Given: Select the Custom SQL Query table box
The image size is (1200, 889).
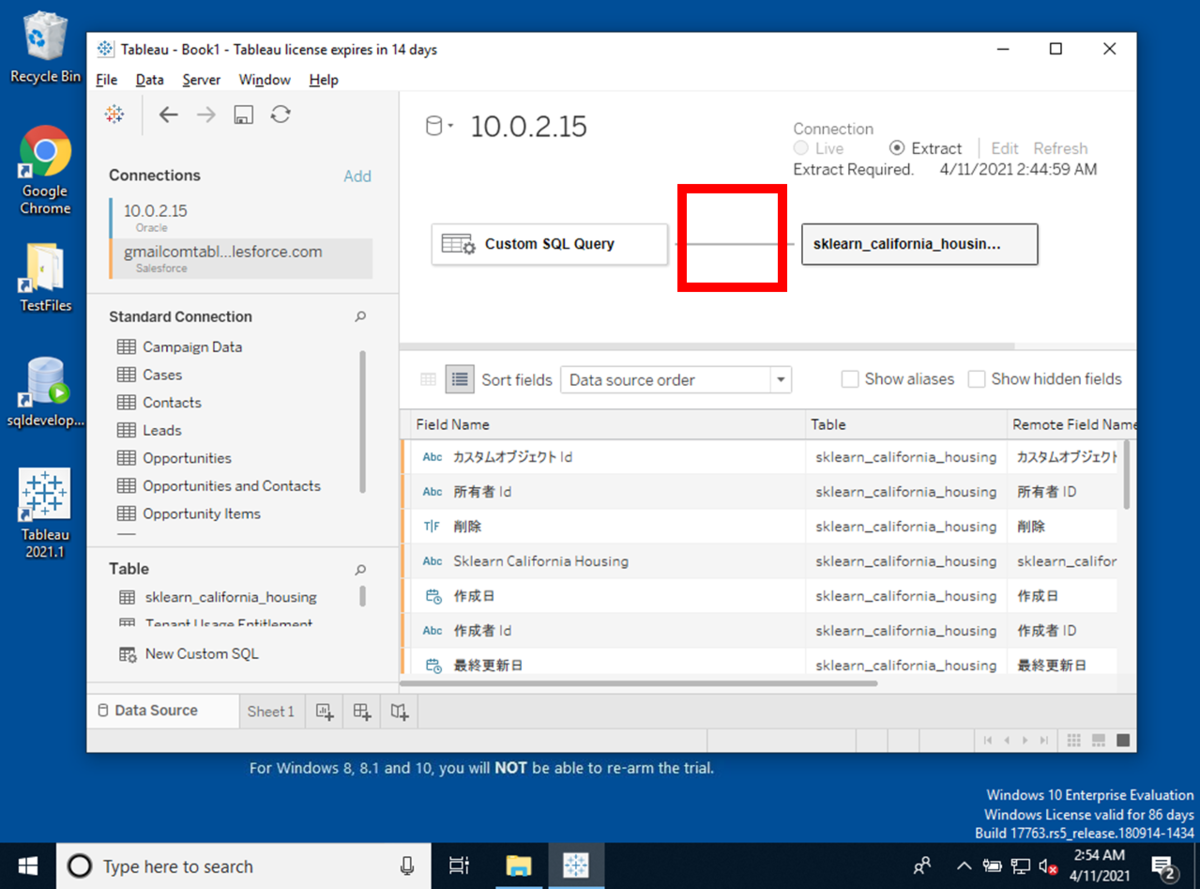Looking at the screenshot, I should pyautogui.click(x=549, y=244).
